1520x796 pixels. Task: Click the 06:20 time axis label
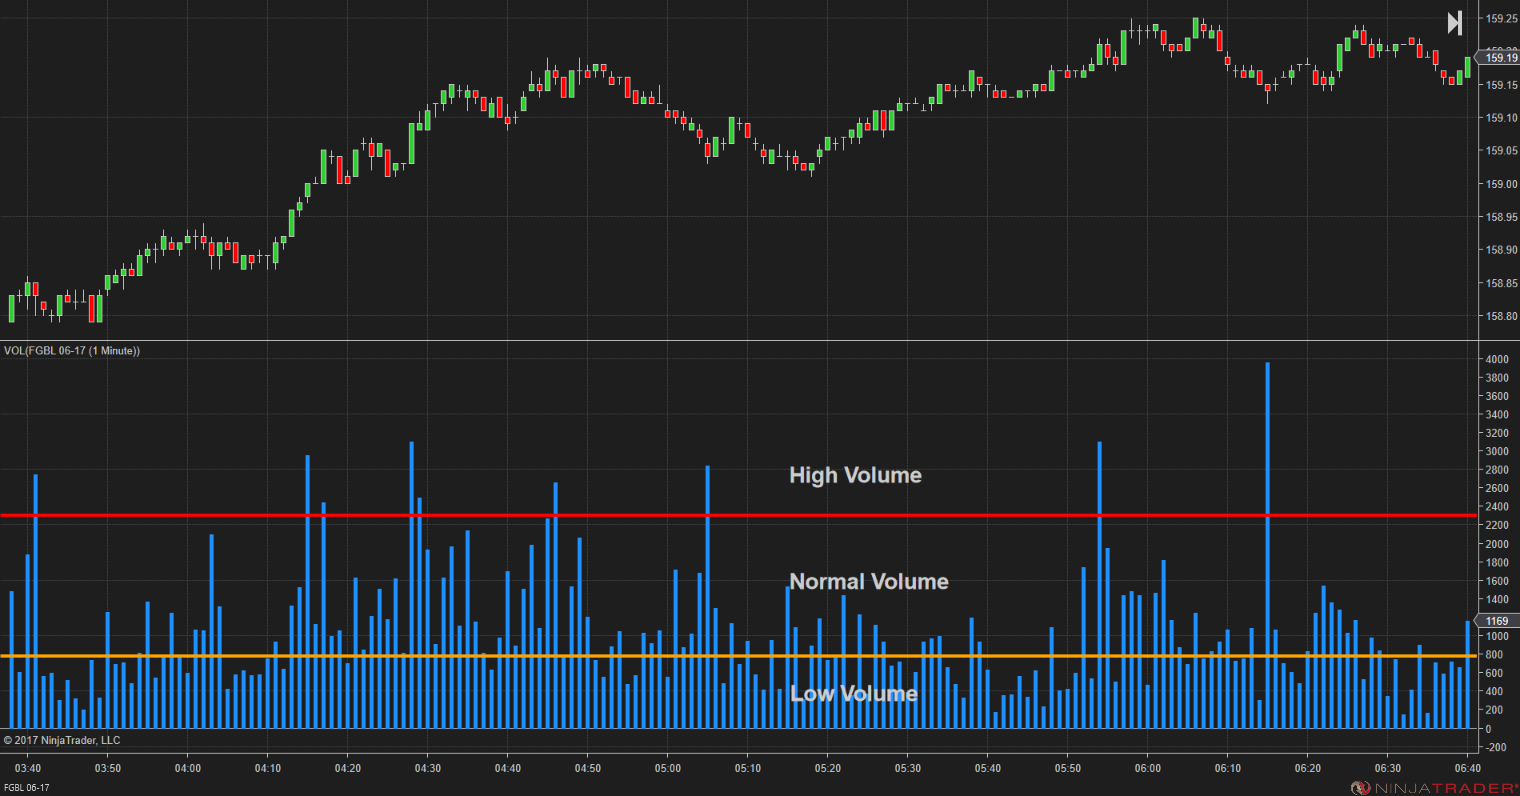[1307, 769]
